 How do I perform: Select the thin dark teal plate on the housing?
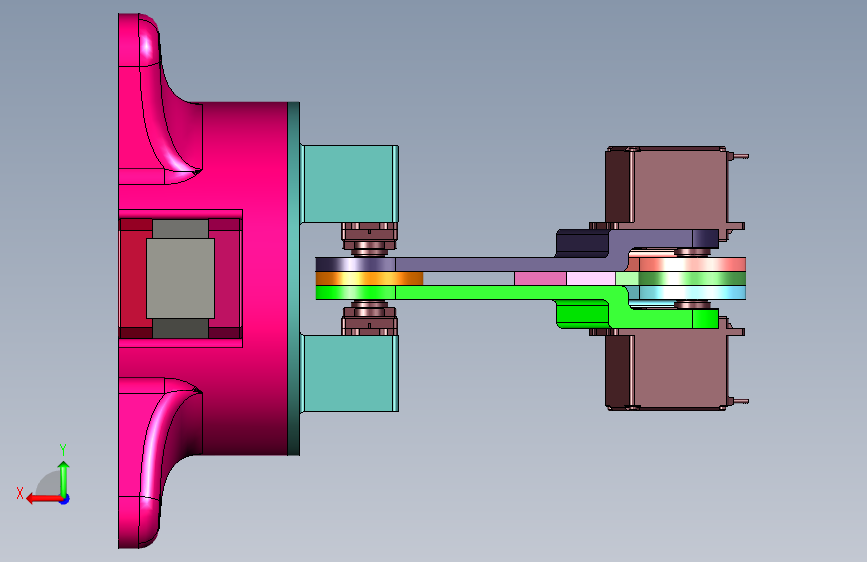click(294, 279)
